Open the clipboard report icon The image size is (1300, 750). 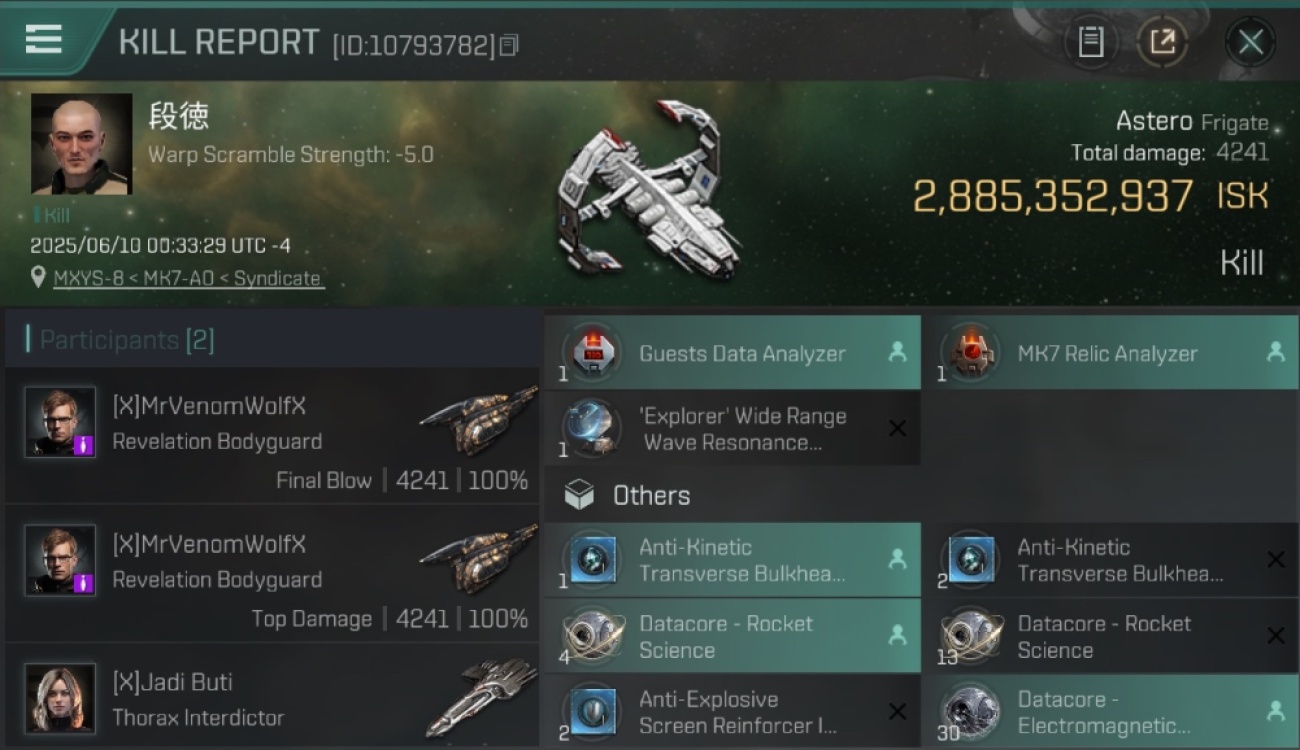[1090, 42]
